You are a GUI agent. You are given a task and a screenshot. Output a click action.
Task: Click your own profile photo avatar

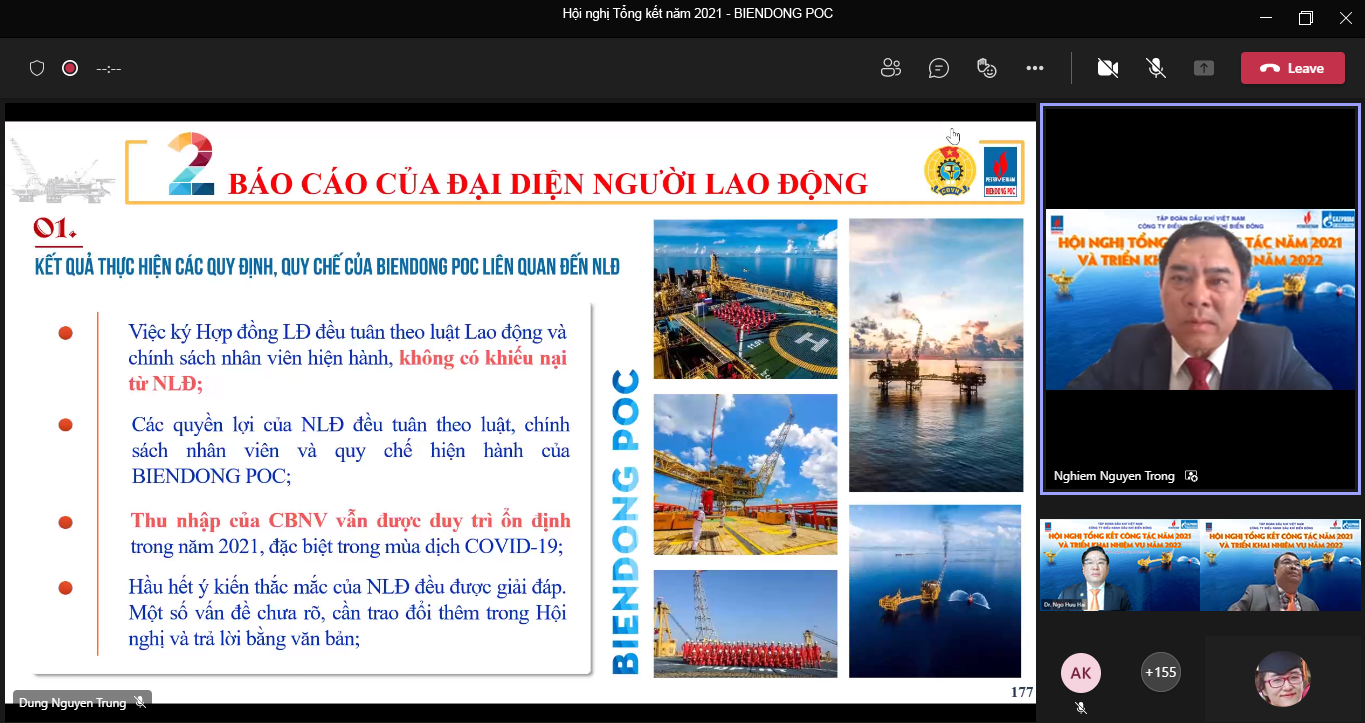[x=1283, y=679]
